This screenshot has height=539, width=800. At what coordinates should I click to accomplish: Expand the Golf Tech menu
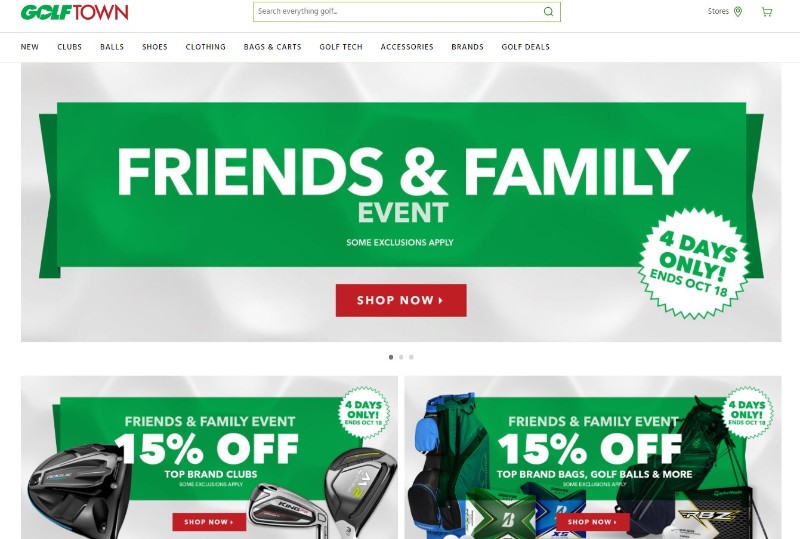[341, 47]
